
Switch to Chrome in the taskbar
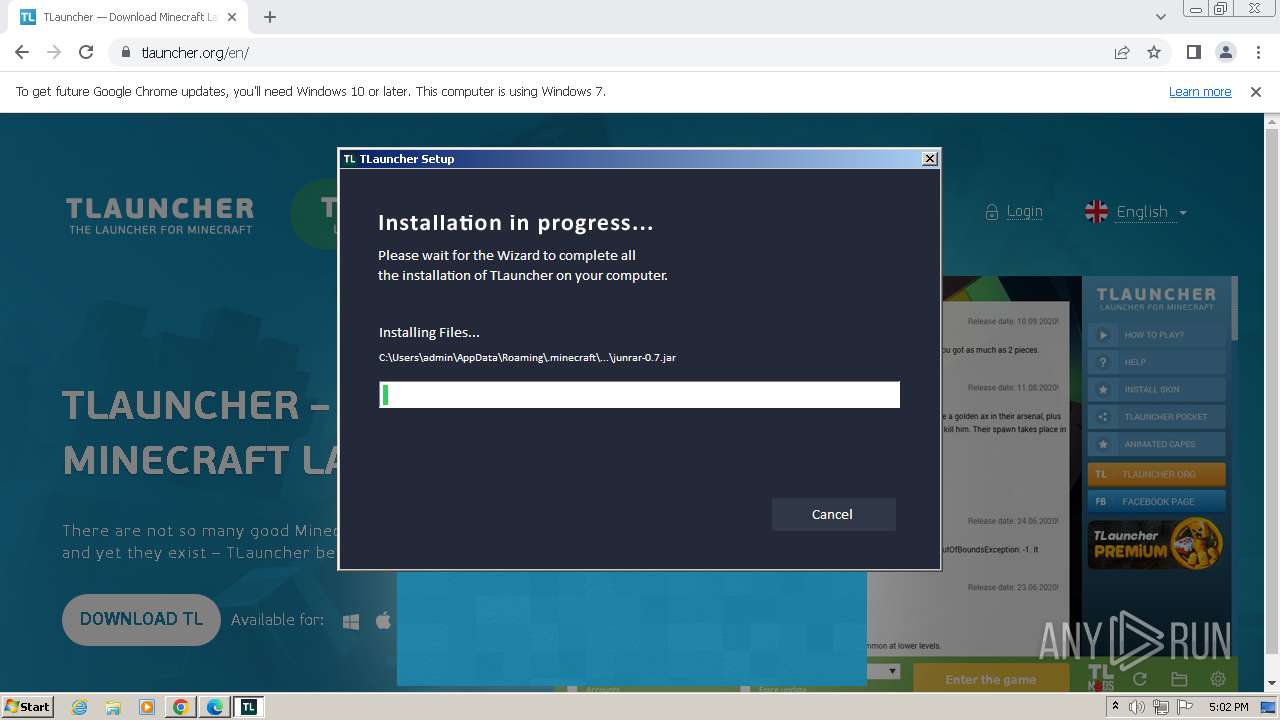(181, 707)
